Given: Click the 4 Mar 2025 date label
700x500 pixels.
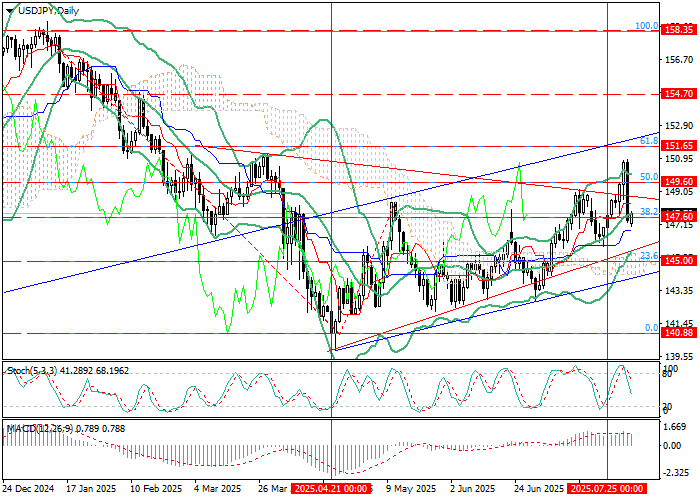Looking at the screenshot, I should pos(218,488).
